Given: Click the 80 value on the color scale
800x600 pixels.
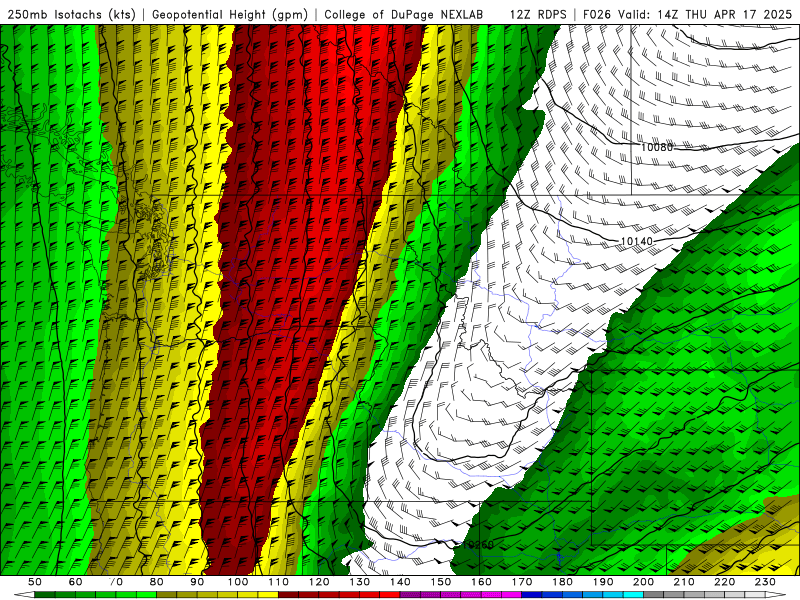Looking at the screenshot, I should pos(157,582).
